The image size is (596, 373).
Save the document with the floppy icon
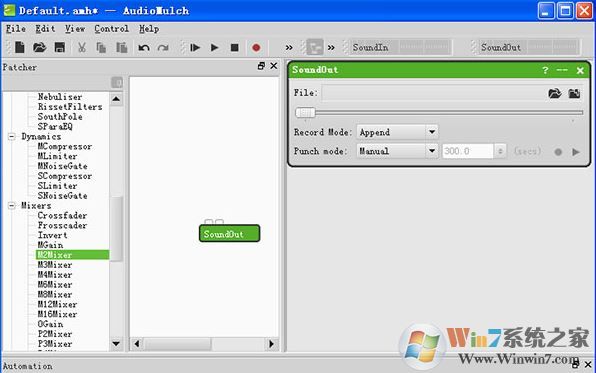click(60, 48)
